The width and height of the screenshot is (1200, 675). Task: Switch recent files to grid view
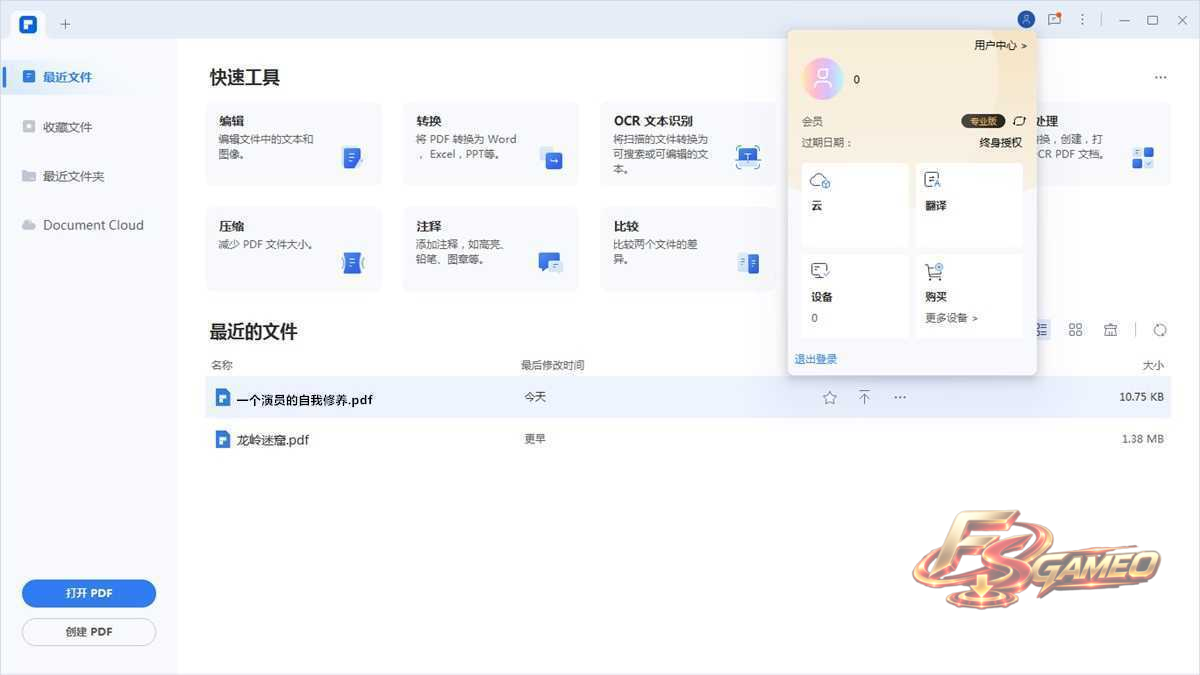coord(1075,329)
